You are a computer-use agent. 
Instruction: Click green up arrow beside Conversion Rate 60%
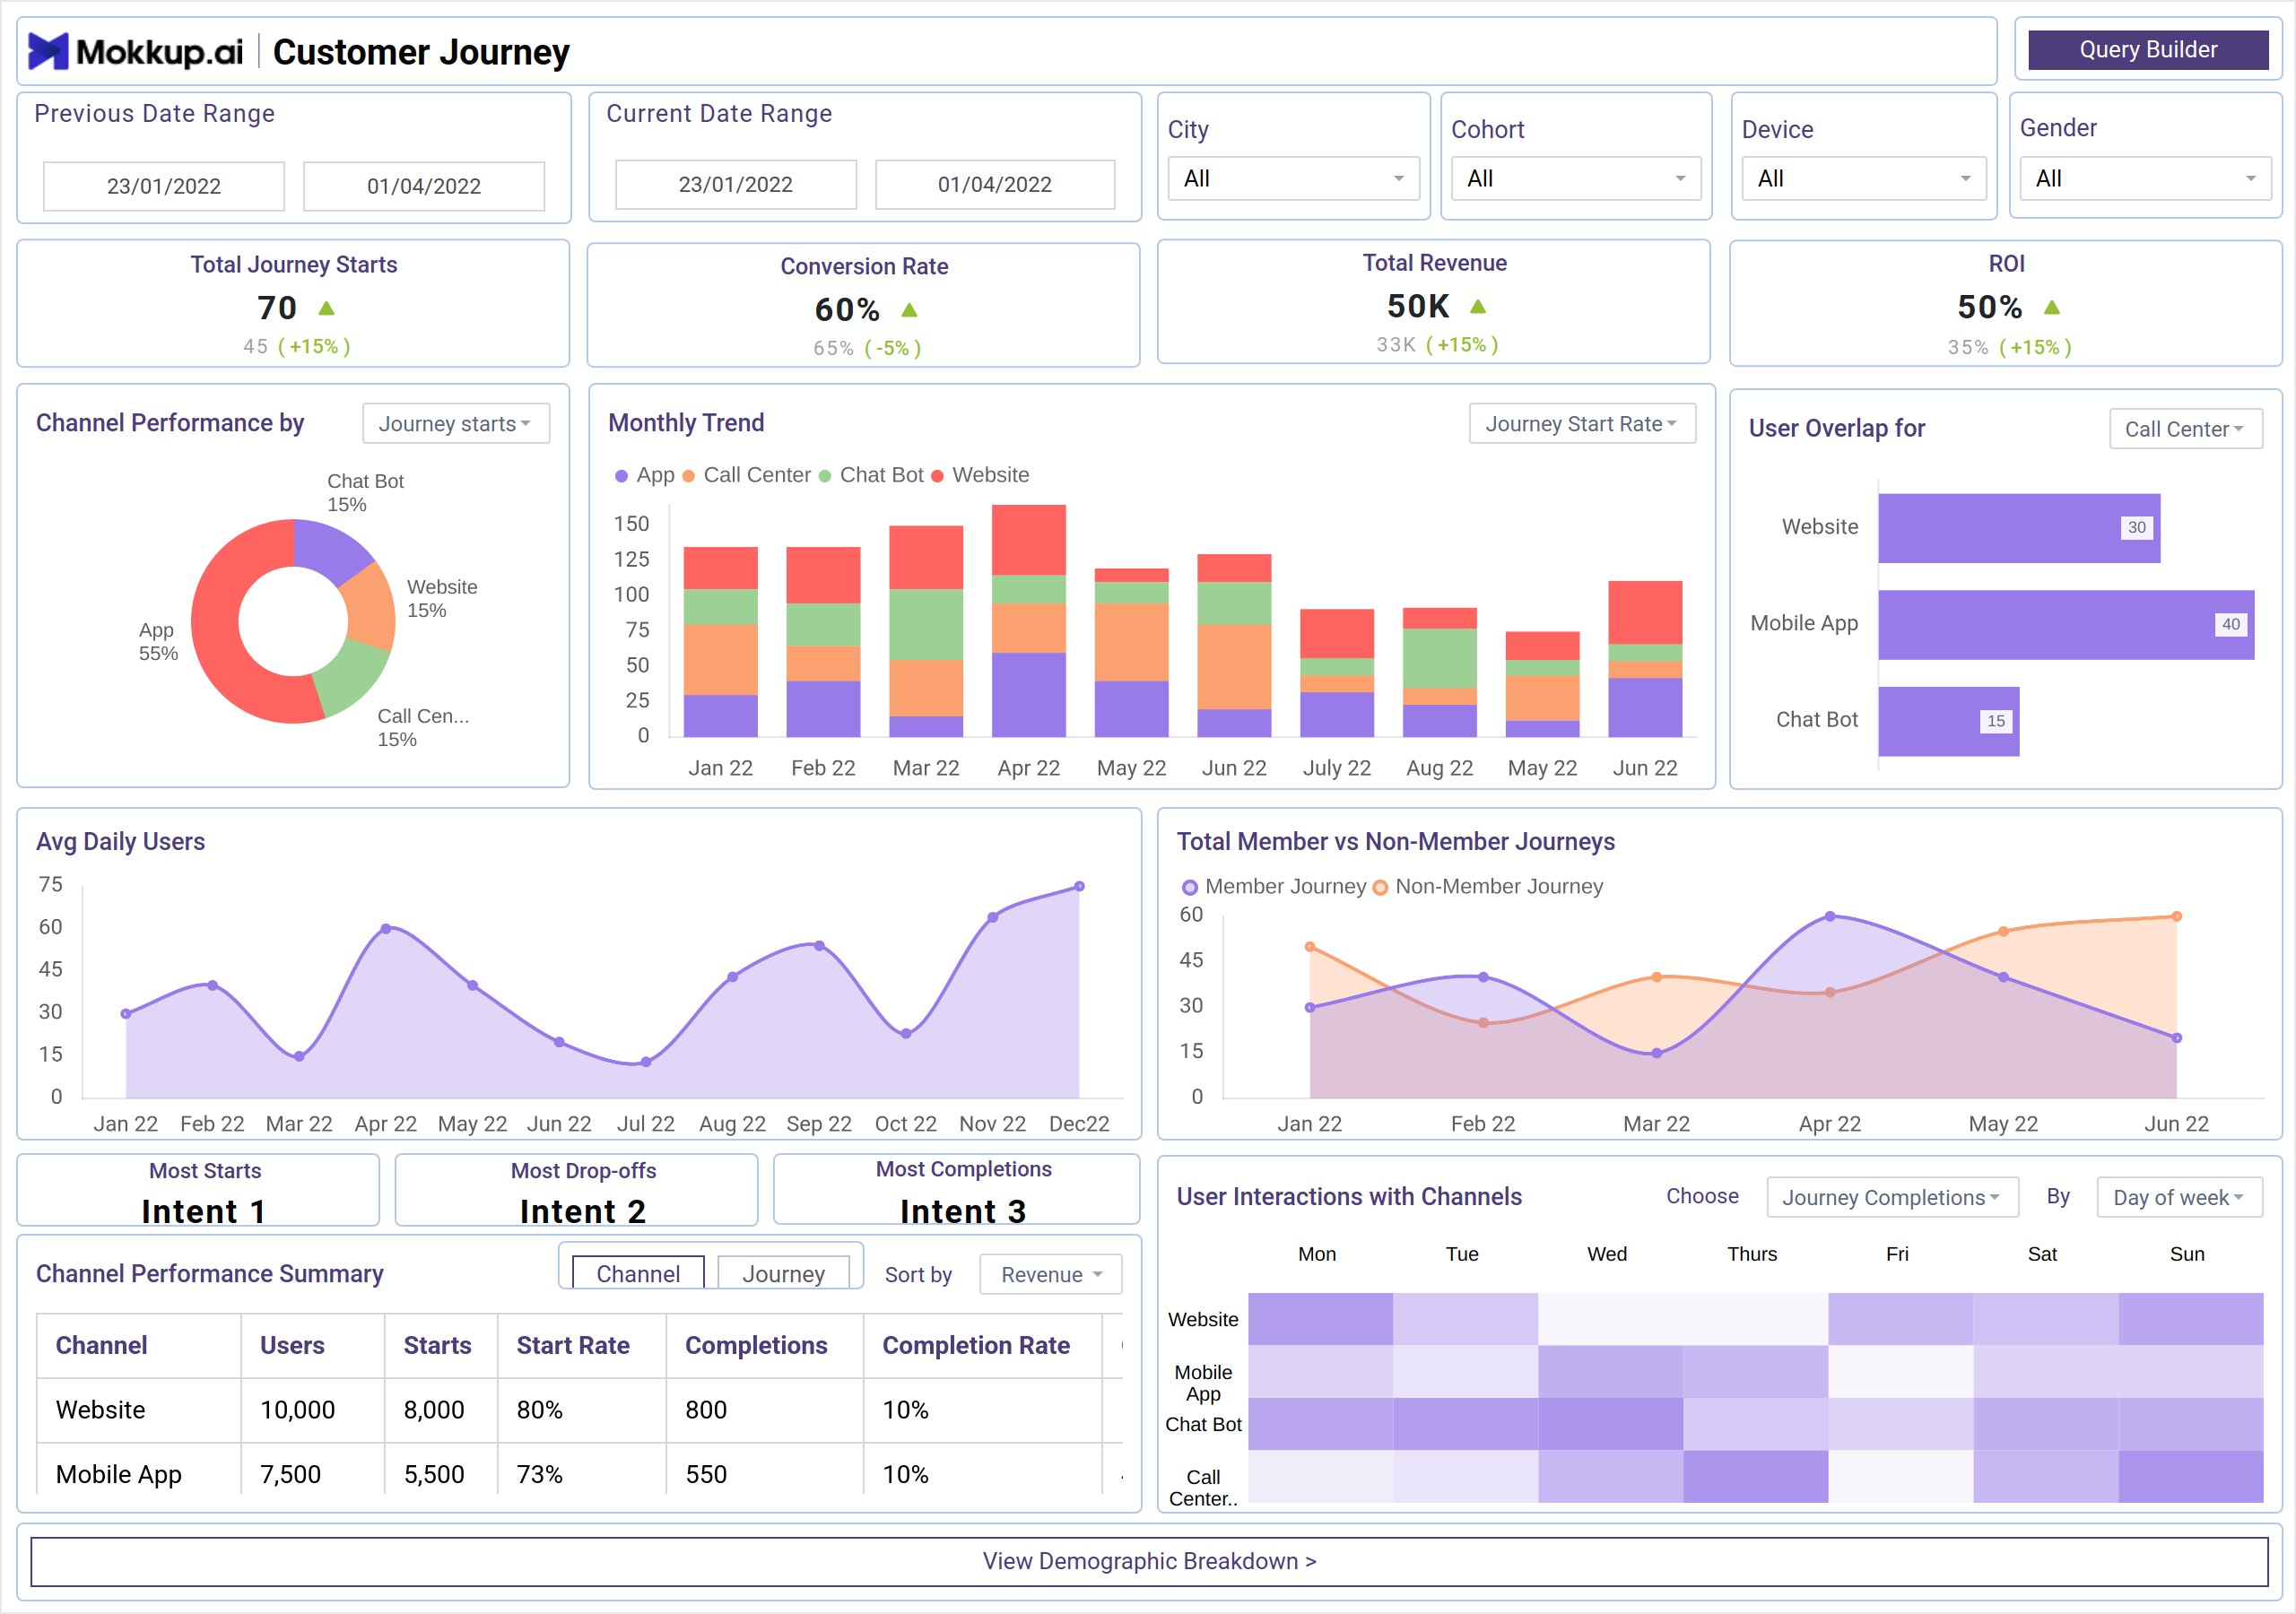909,310
